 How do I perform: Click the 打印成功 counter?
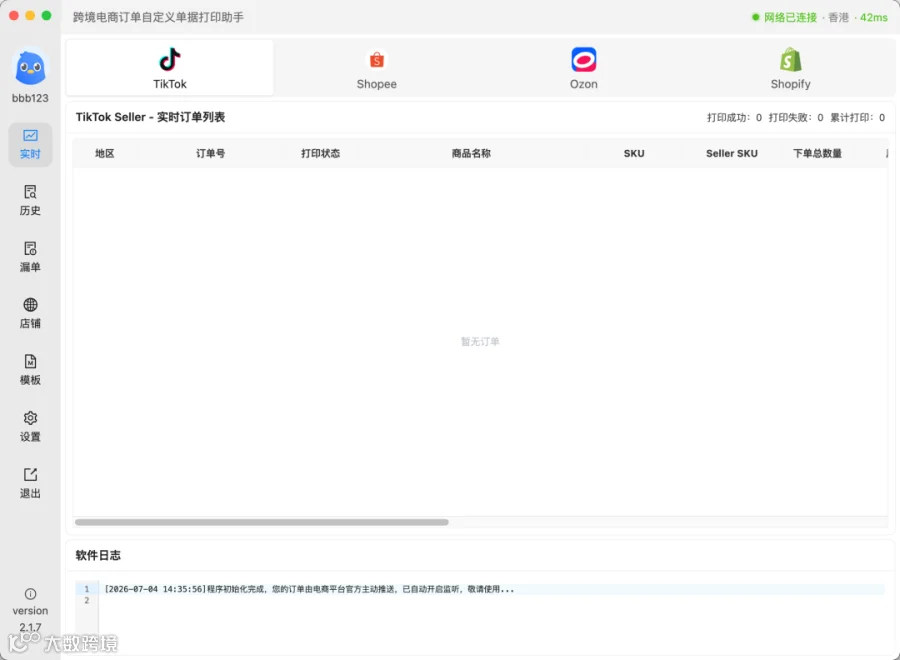pyautogui.click(x=734, y=118)
